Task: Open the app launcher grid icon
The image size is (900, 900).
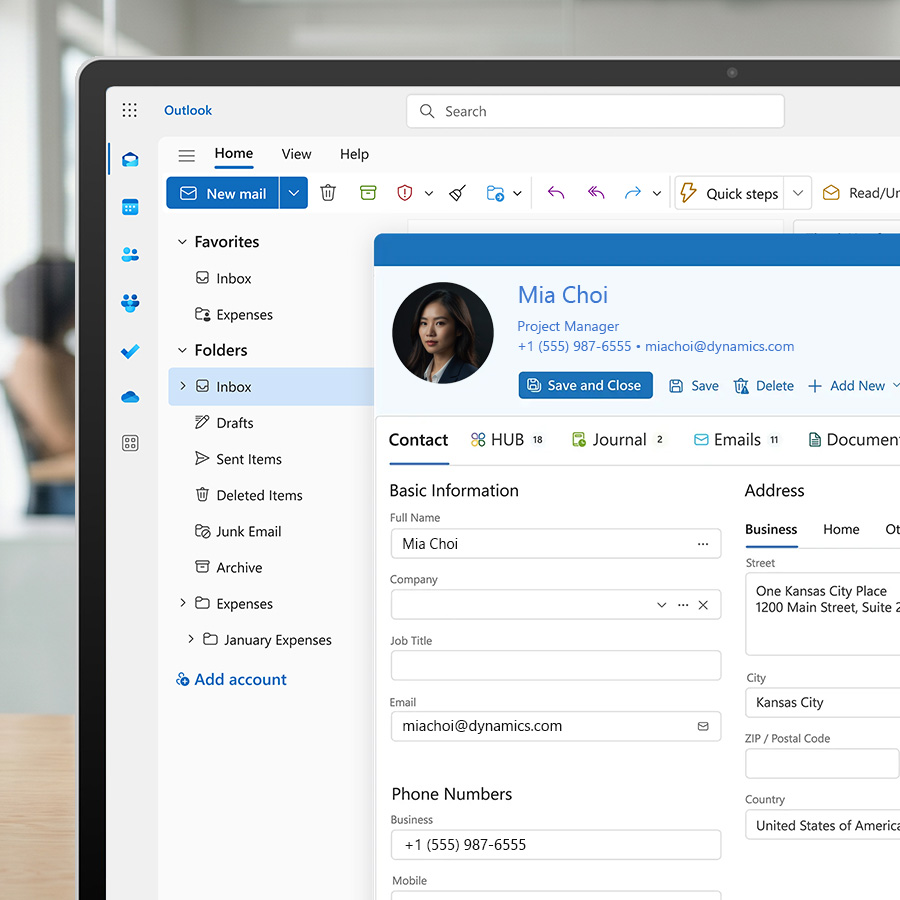Action: (130, 110)
